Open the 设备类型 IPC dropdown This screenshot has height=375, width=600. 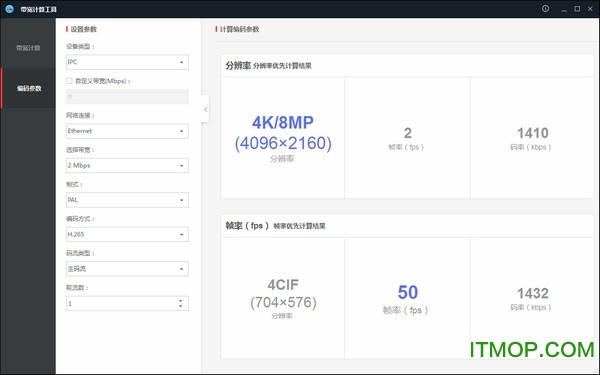click(127, 62)
